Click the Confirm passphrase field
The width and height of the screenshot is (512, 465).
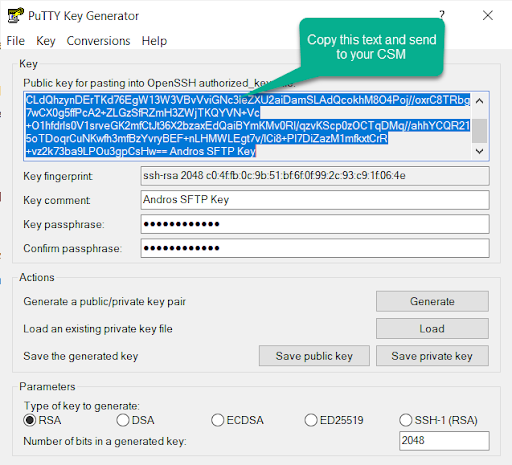pyautogui.click(x=315, y=248)
